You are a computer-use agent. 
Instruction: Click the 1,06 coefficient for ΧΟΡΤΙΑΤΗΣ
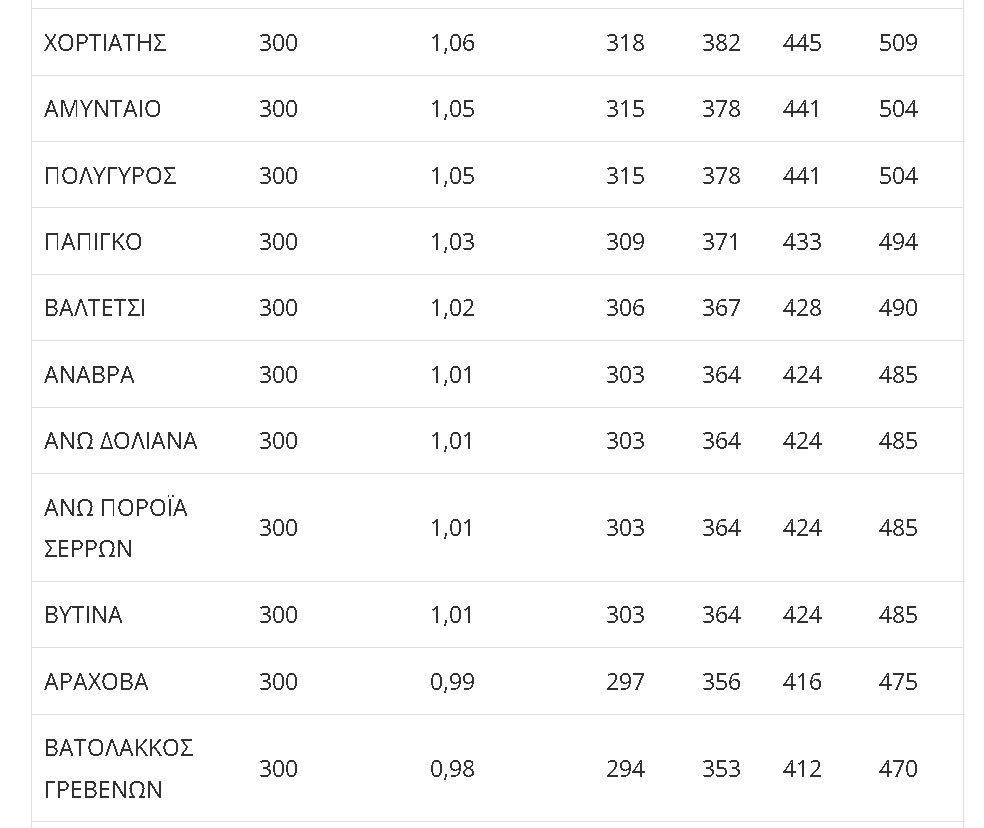pos(452,43)
